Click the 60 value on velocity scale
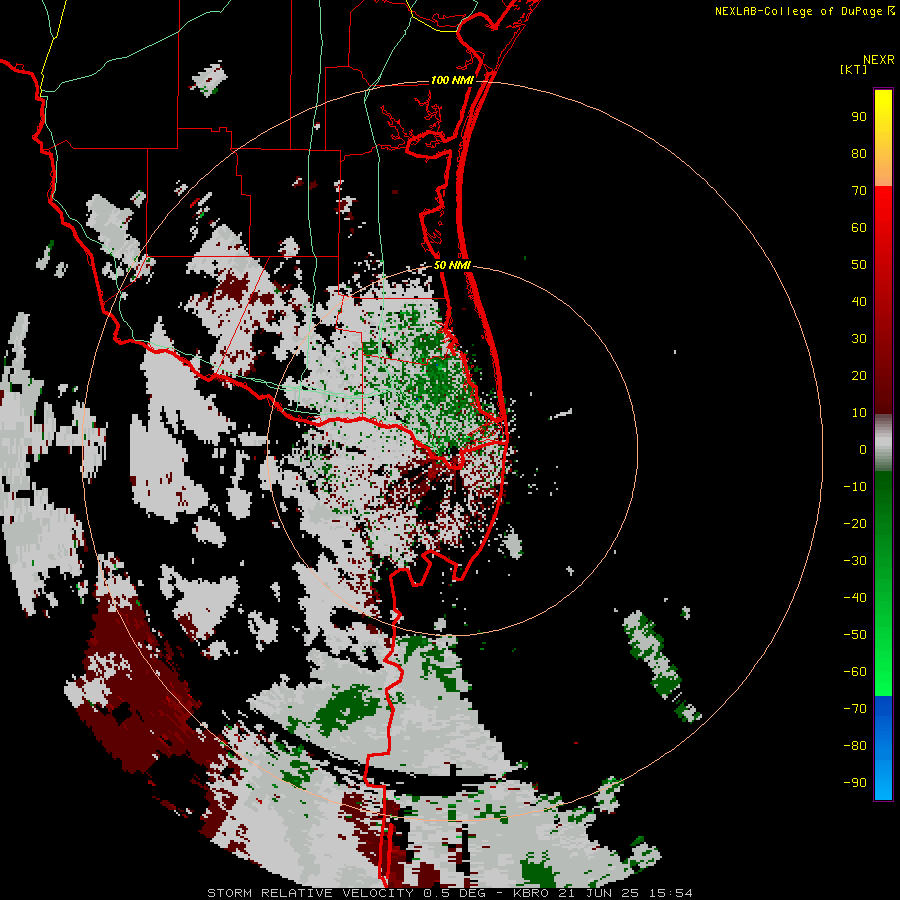 click(859, 228)
